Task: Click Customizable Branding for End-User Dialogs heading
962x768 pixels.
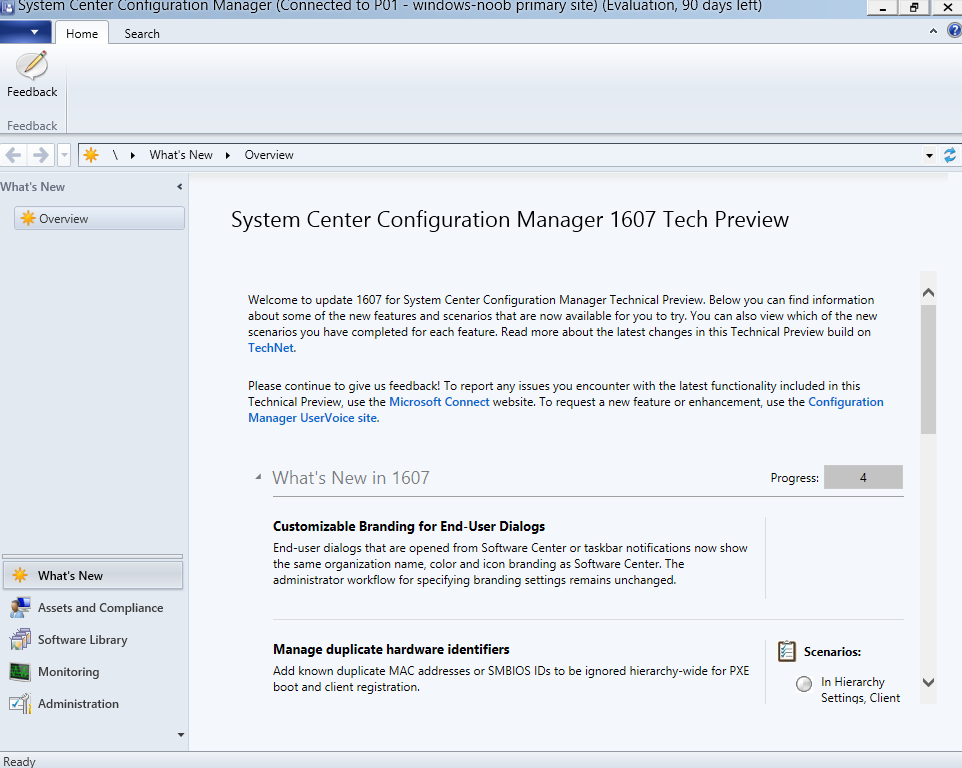Action: (409, 526)
